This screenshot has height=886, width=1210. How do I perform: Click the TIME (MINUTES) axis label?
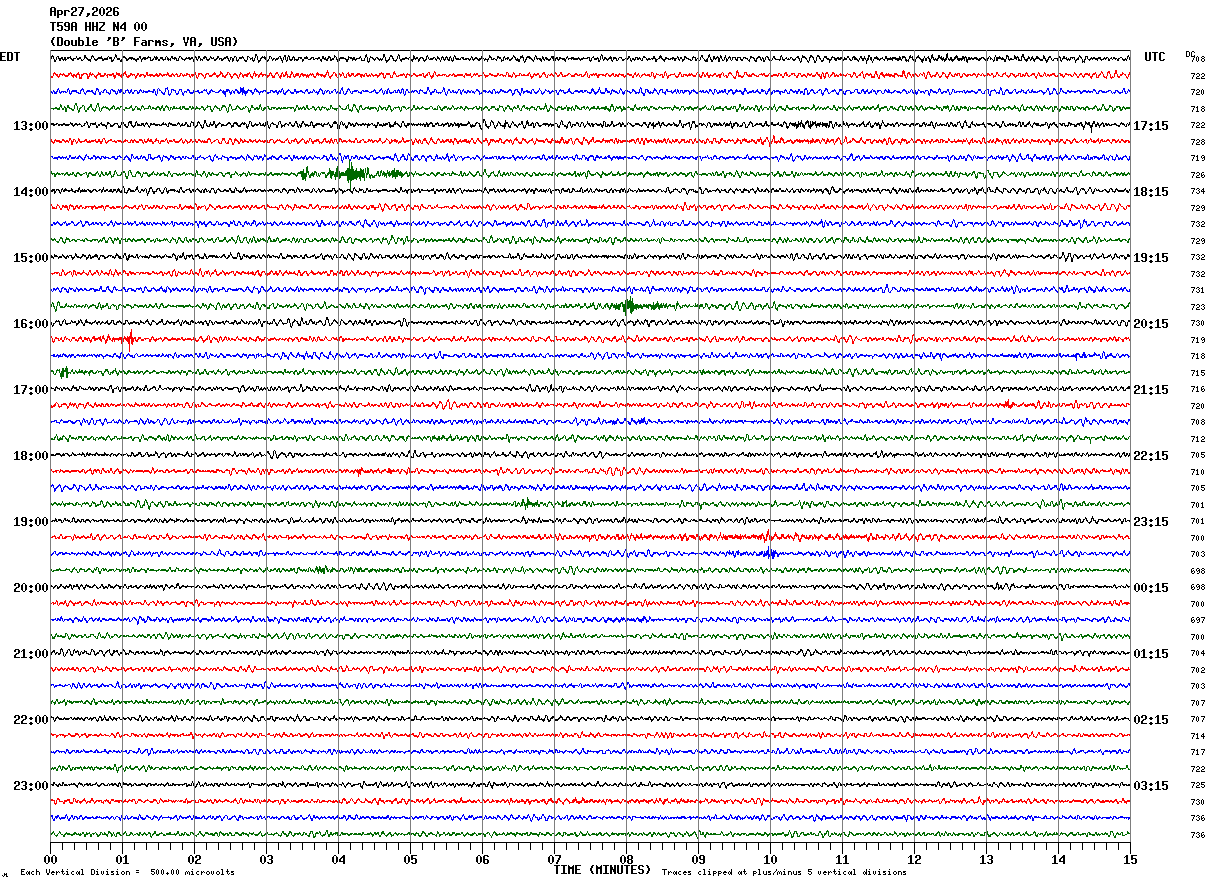click(602, 870)
